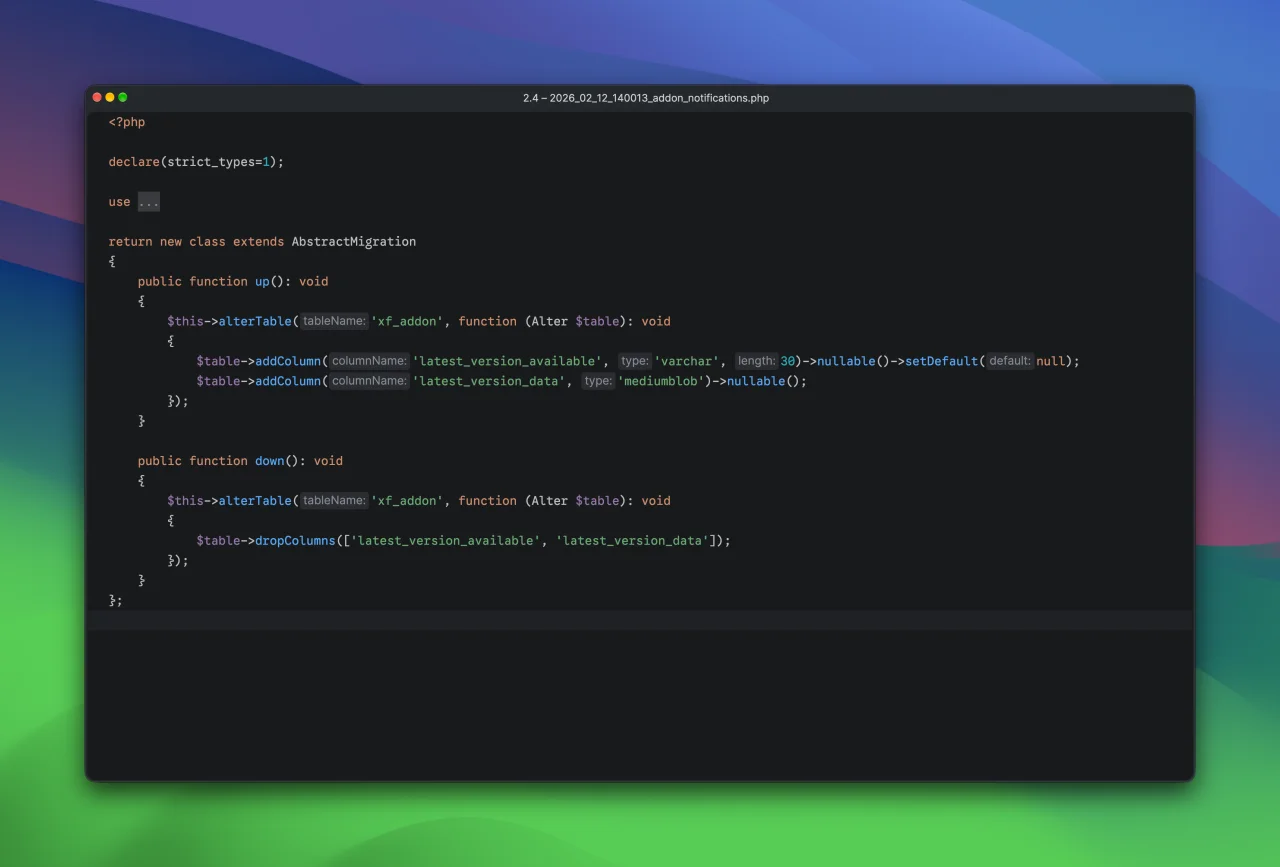The image size is (1280, 867).
Task: Click 'latest_version_data' in the addColumn line
Action: click(489, 381)
